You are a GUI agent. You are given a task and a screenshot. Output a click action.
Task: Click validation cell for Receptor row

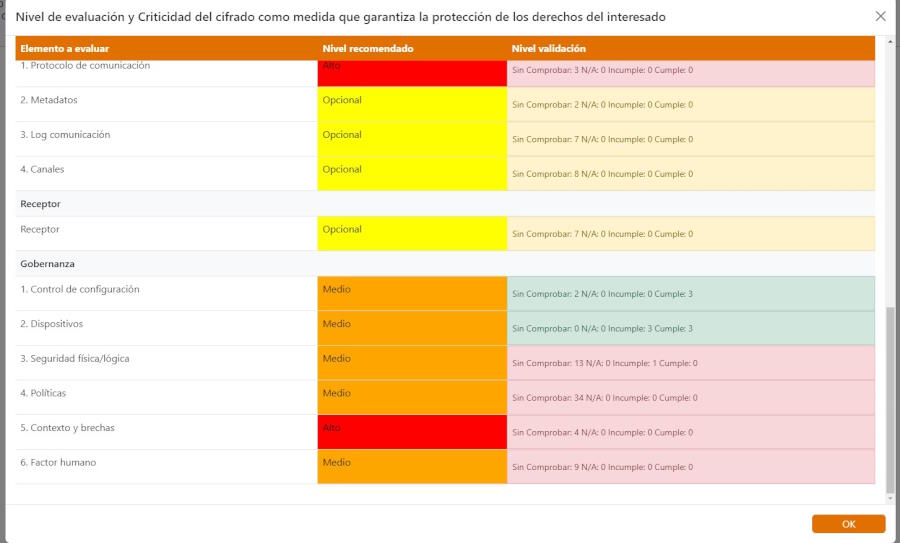[691, 234]
